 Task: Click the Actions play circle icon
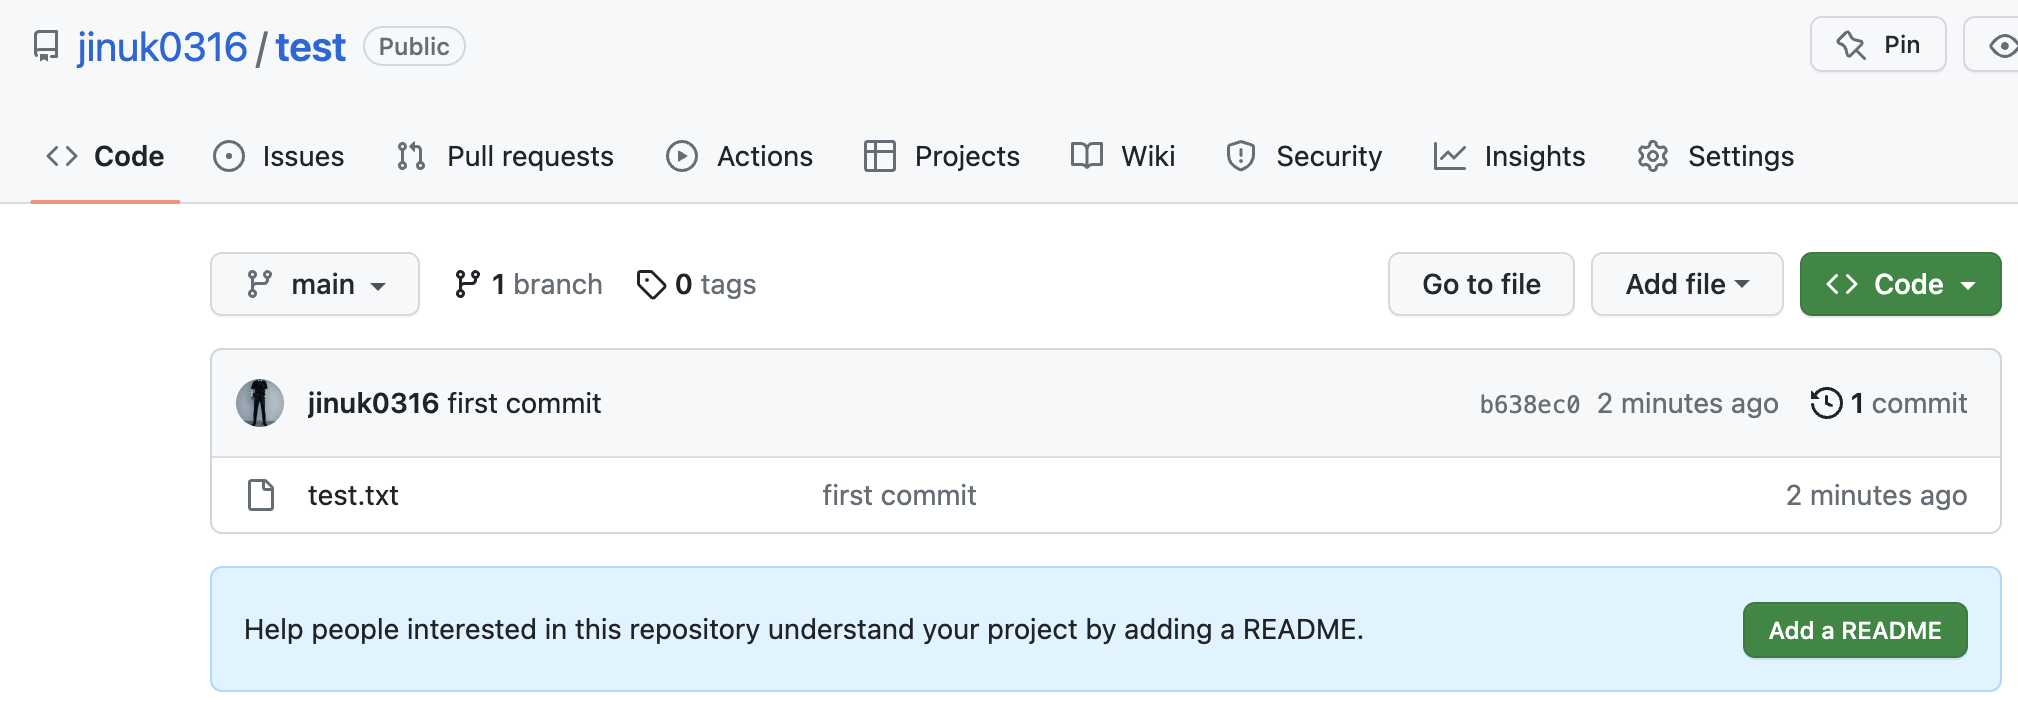click(682, 156)
